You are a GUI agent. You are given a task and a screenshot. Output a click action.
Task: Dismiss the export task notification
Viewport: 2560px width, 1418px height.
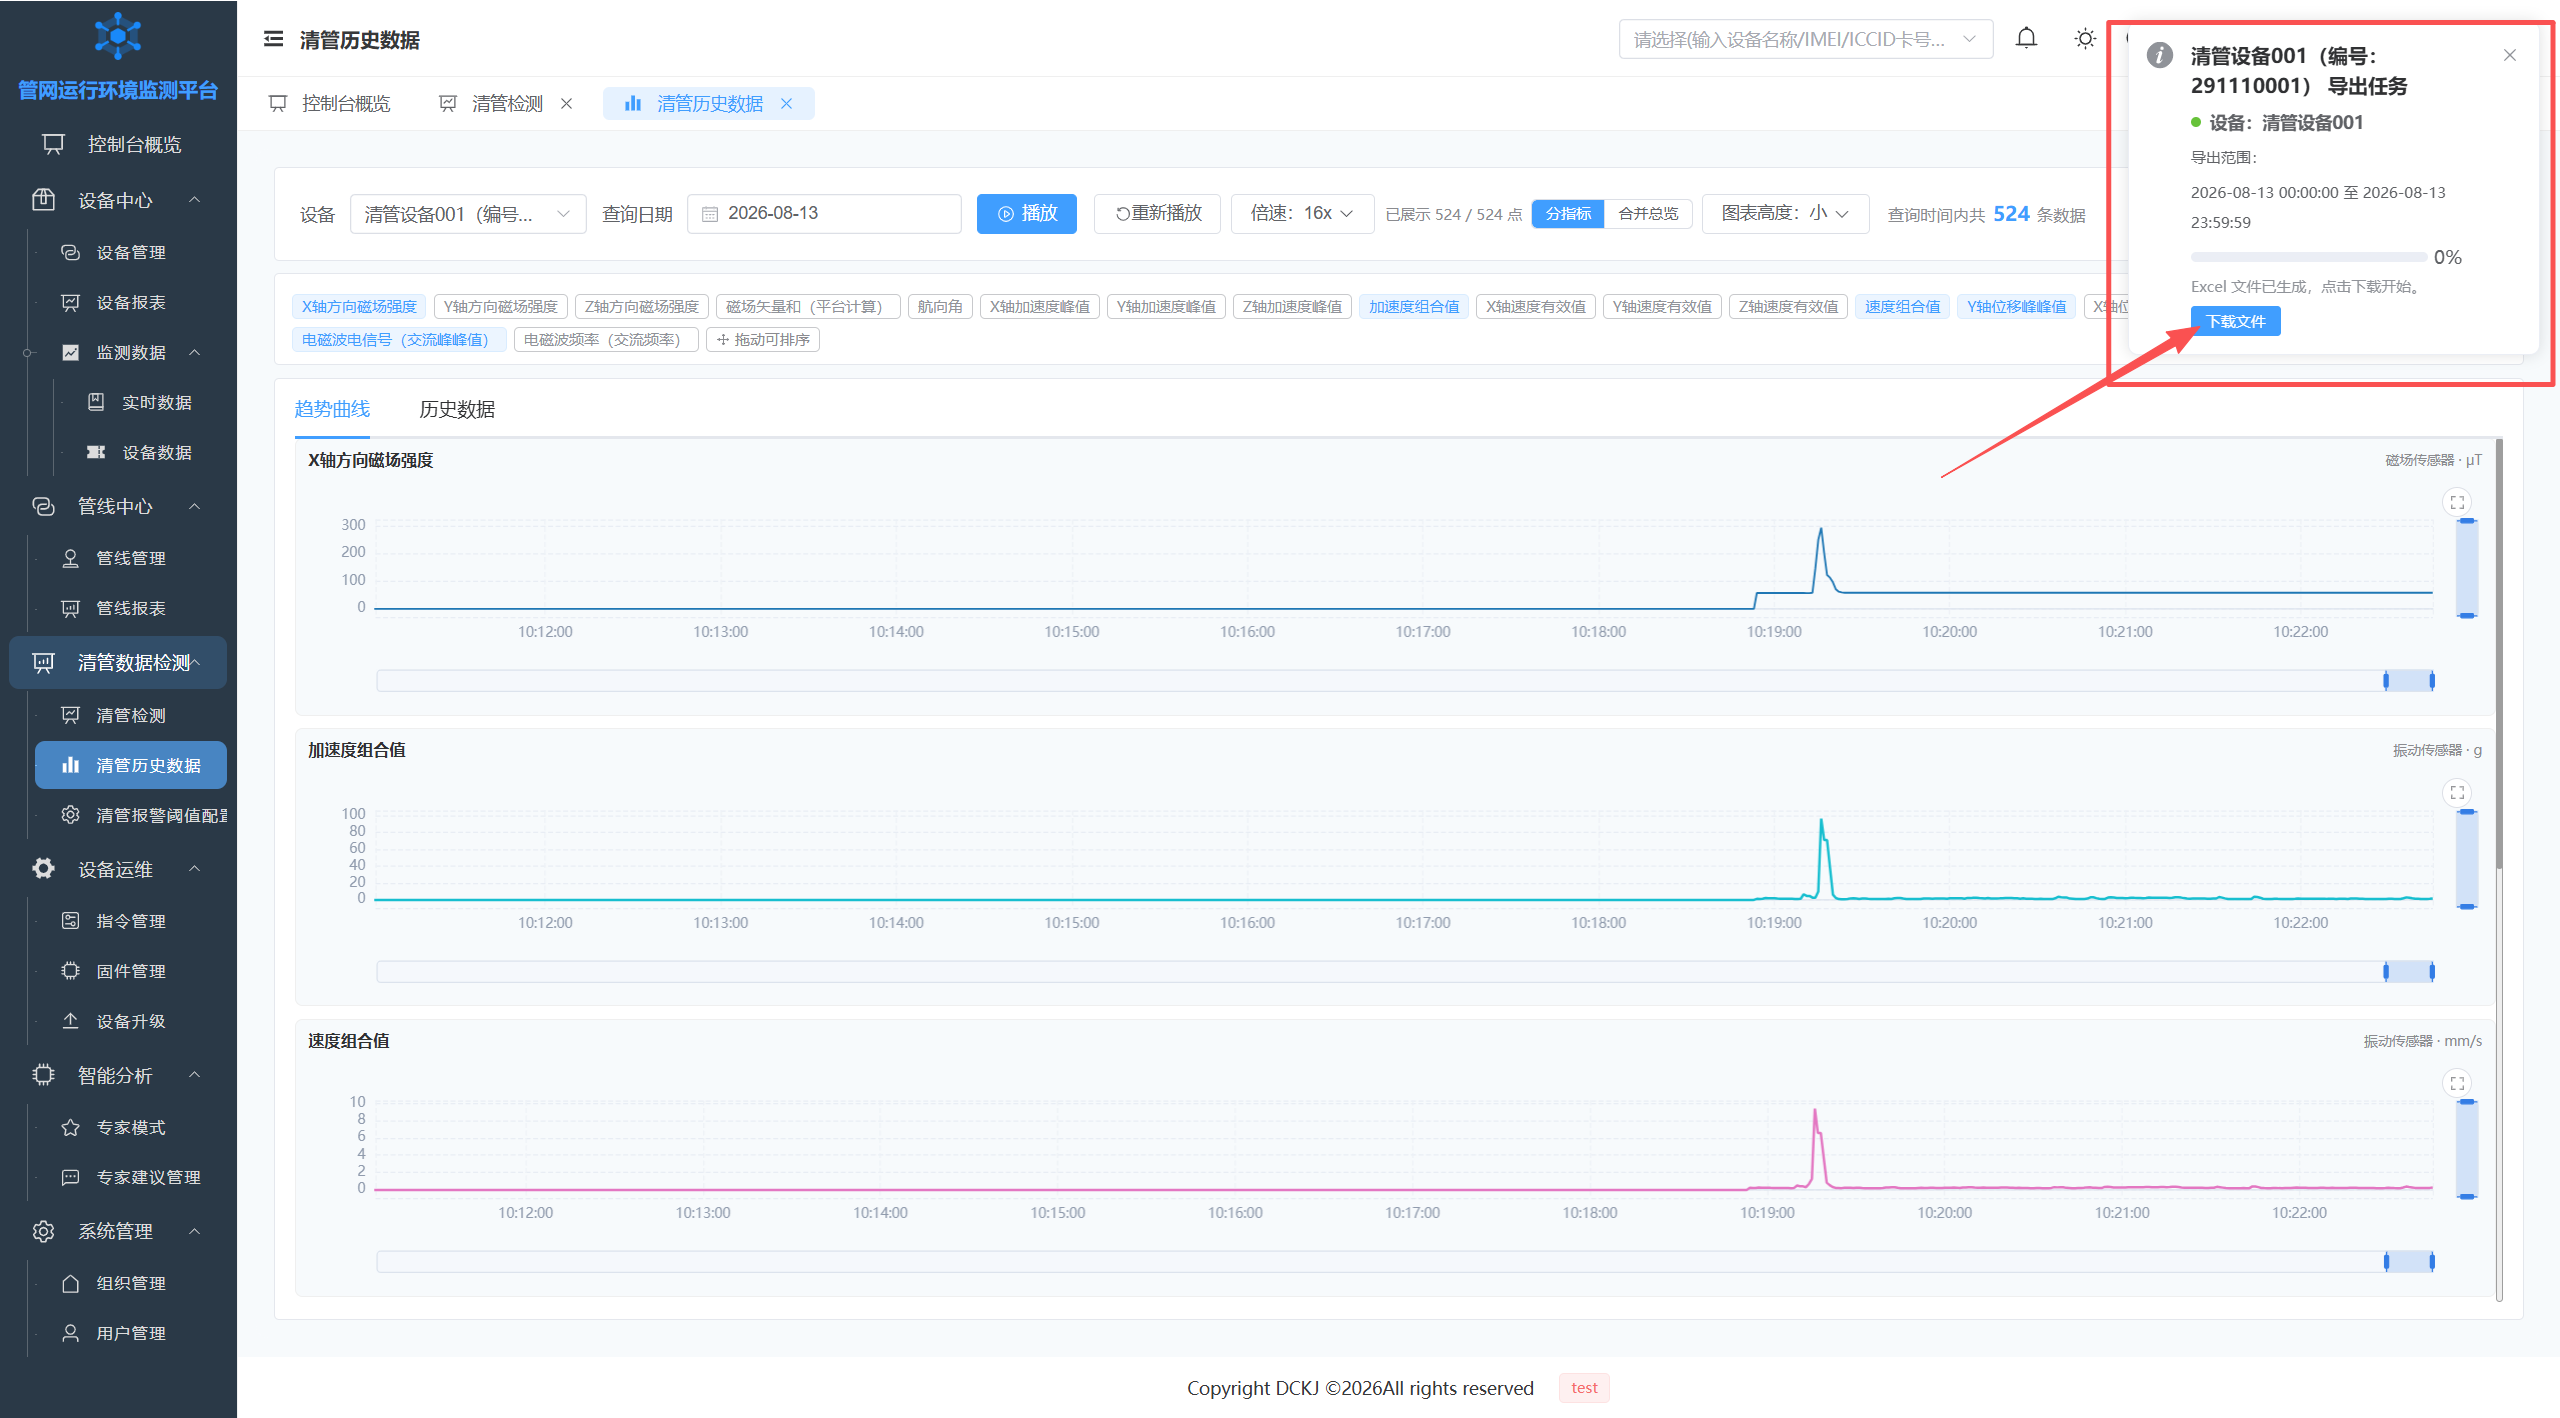tap(2510, 55)
